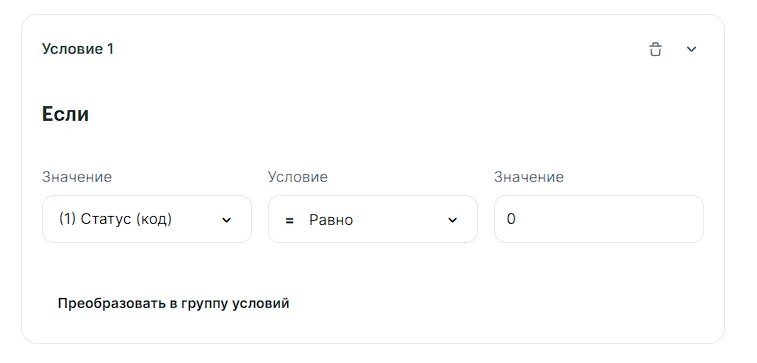Click the left Значение label above Статус
This screenshot has width=757, height=363.
pos(77,177)
